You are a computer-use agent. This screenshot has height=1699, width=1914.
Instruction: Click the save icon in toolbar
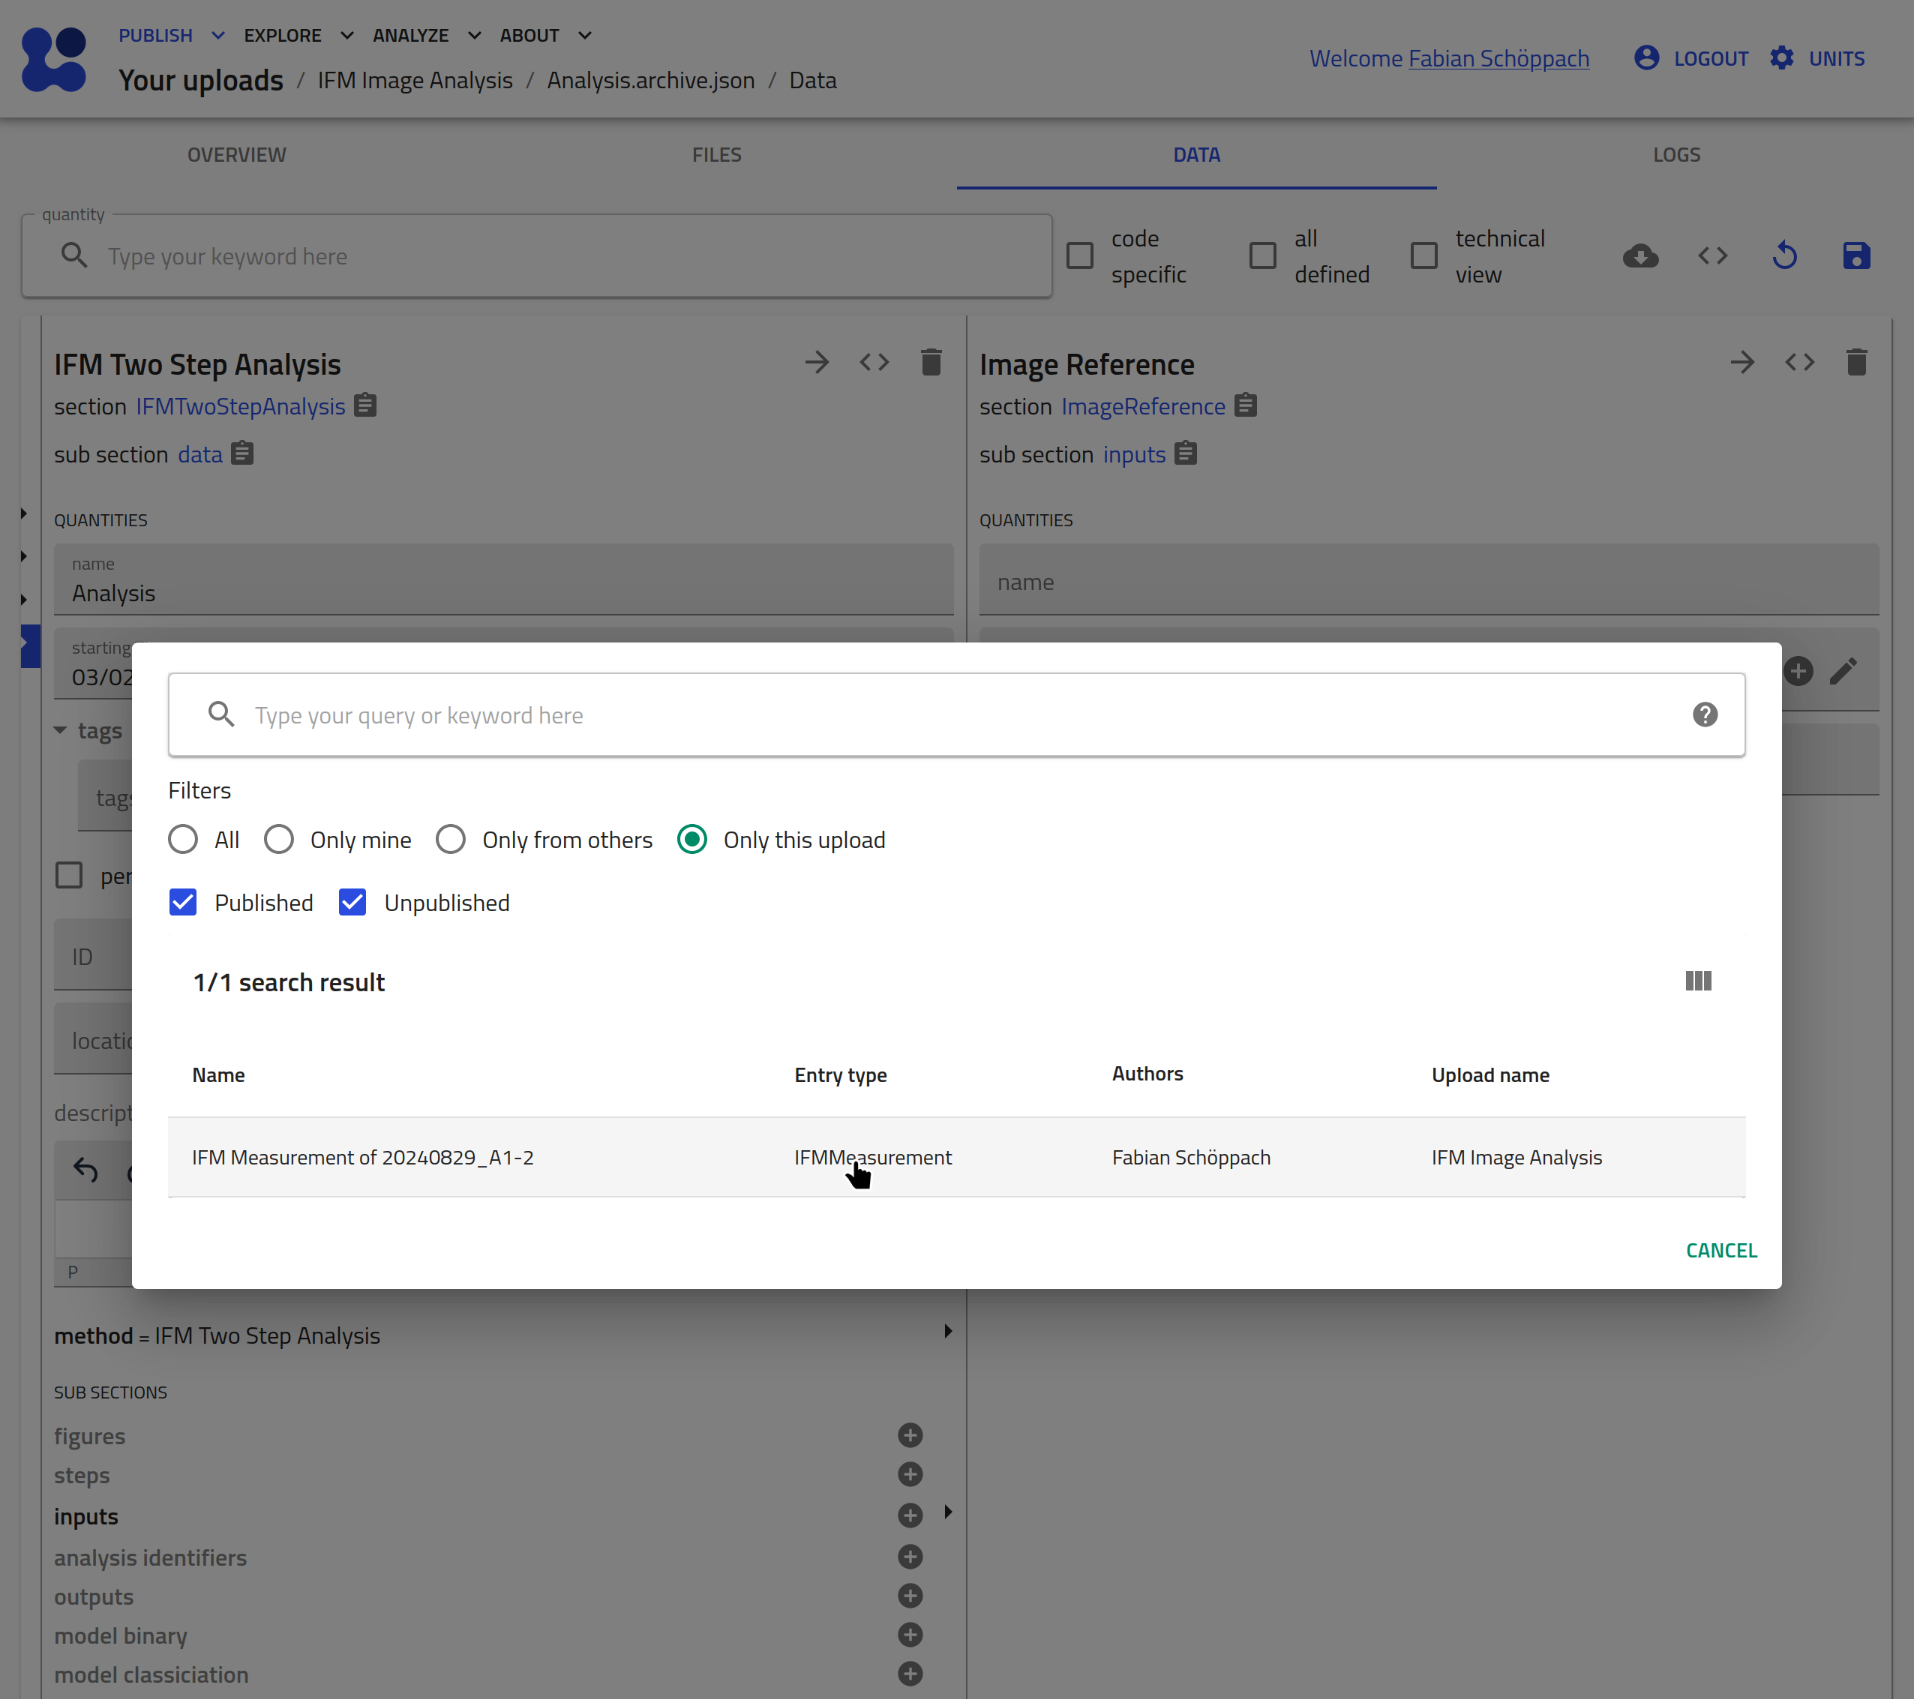pyautogui.click(x=1855, y=256)
